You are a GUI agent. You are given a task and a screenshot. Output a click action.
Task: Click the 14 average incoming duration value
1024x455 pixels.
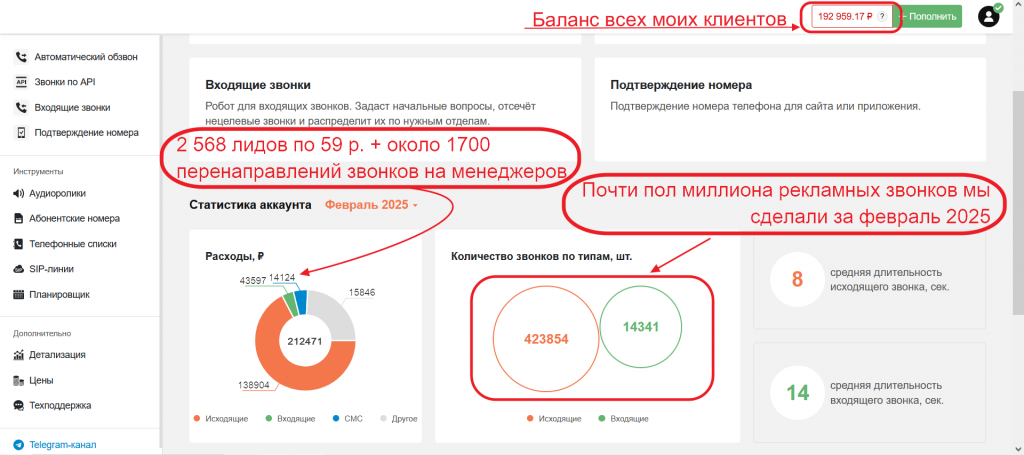(x=797, y=392)
